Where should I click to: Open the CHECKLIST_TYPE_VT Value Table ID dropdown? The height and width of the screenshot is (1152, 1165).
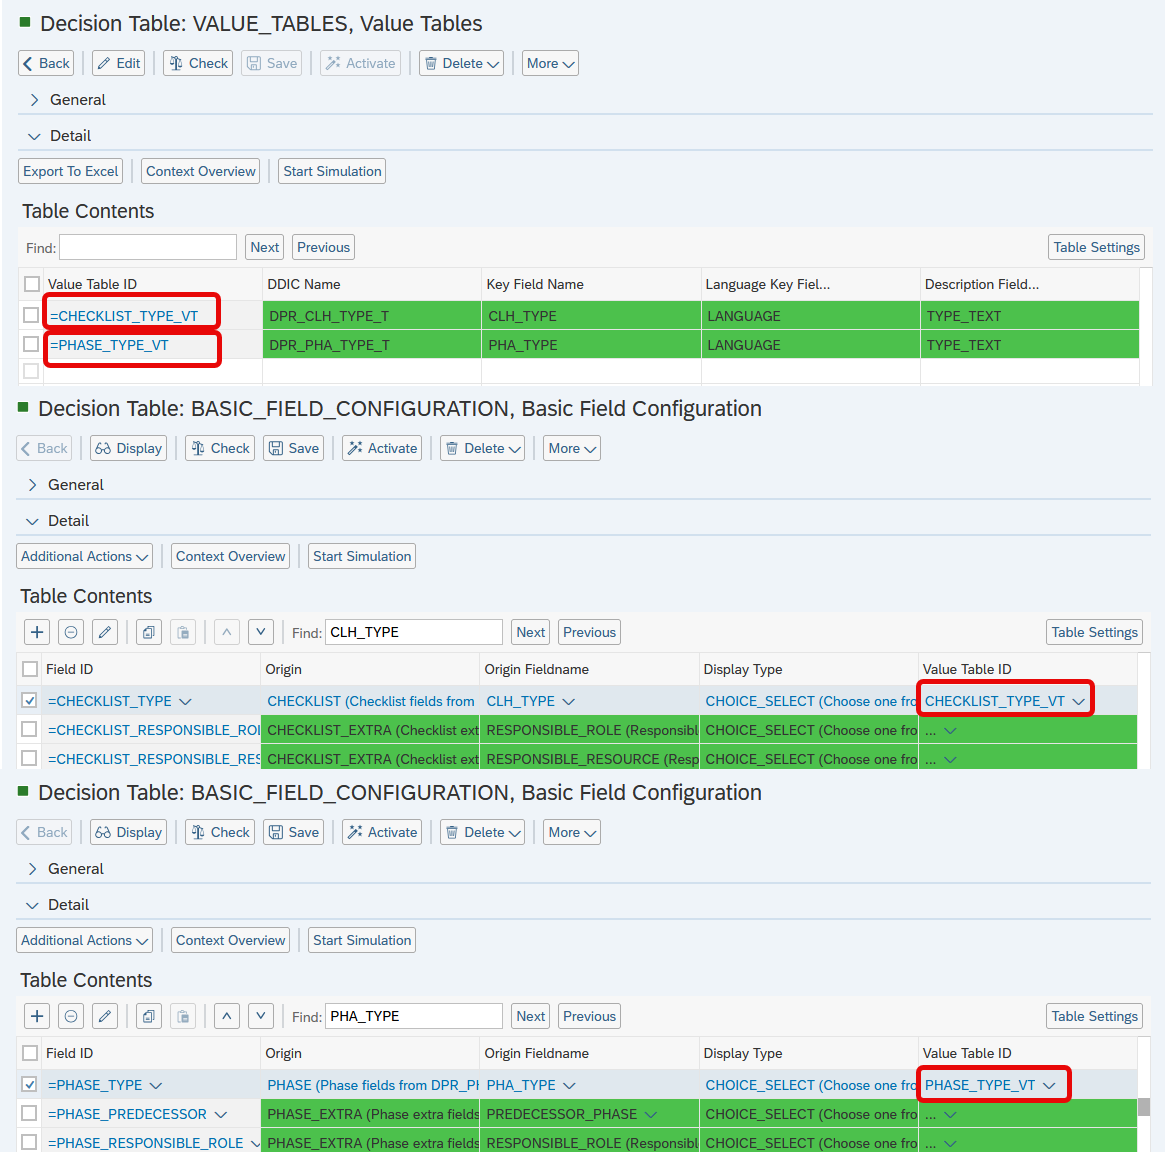pos(1078,701)
